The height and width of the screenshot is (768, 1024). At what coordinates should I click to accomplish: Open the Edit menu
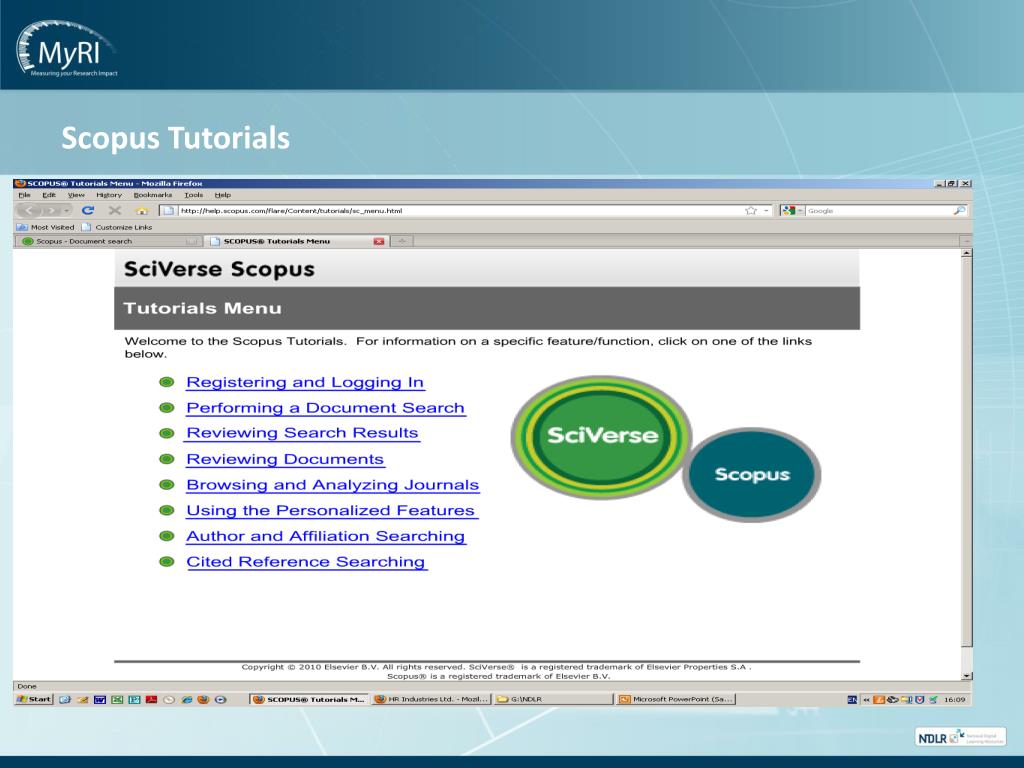pos(49,195)
